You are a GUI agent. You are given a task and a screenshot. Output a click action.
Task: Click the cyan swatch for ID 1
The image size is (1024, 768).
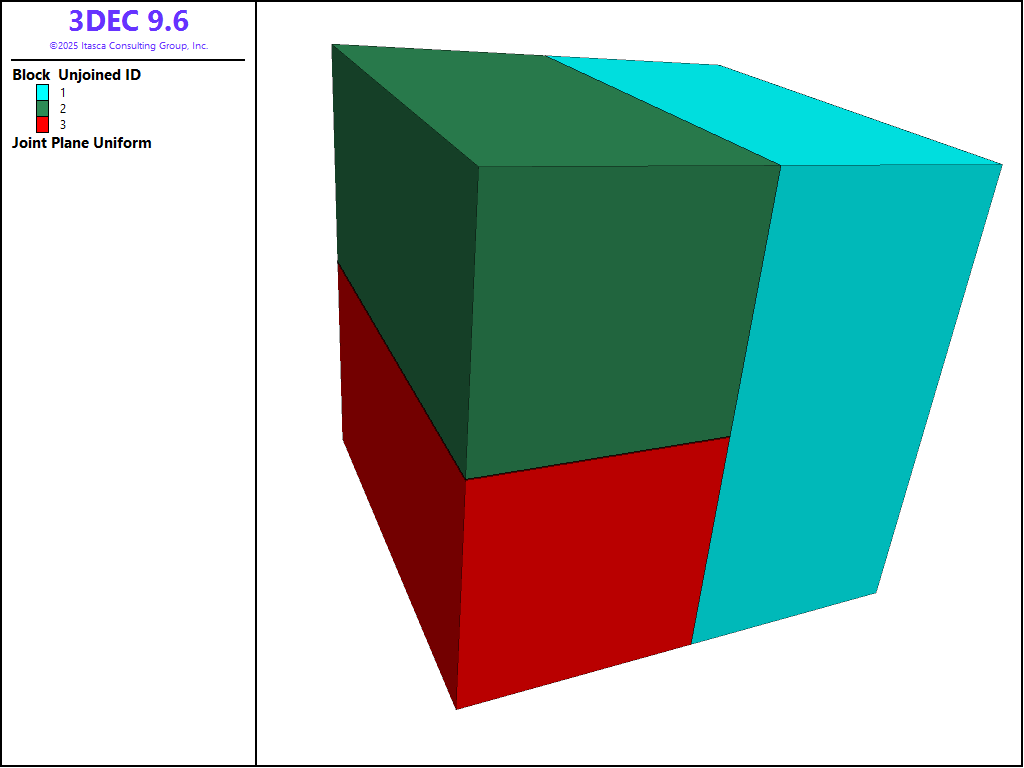pos(42,92)
